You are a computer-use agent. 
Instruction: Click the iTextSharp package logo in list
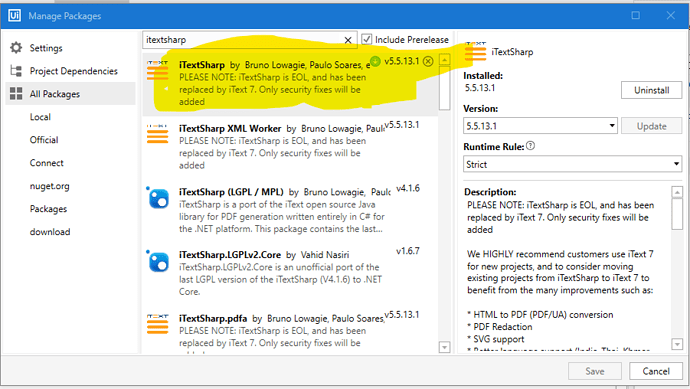tap(158, 70)
